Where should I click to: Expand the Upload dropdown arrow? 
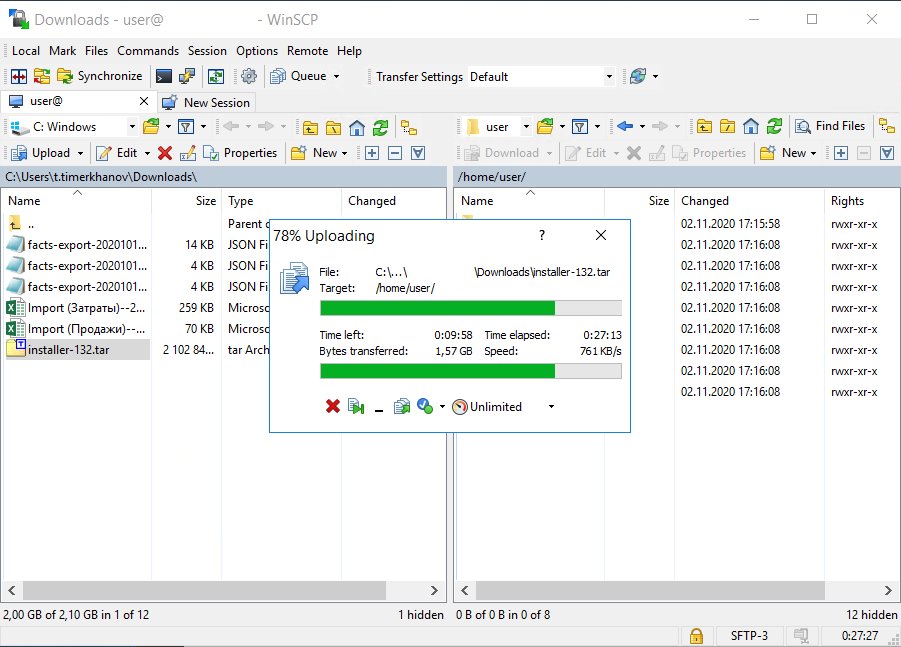pyautogui.click(x=80, y=153)
